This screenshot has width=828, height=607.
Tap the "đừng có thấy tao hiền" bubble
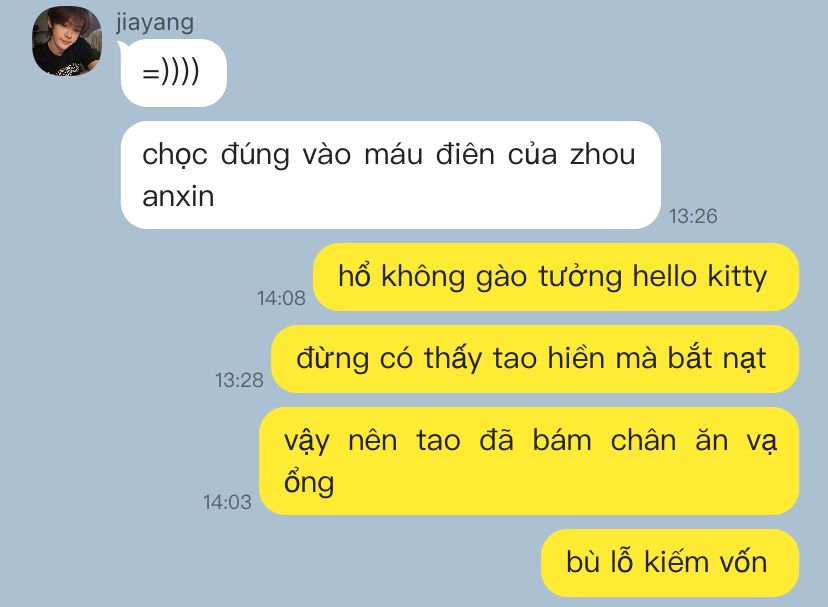(535, 359)
